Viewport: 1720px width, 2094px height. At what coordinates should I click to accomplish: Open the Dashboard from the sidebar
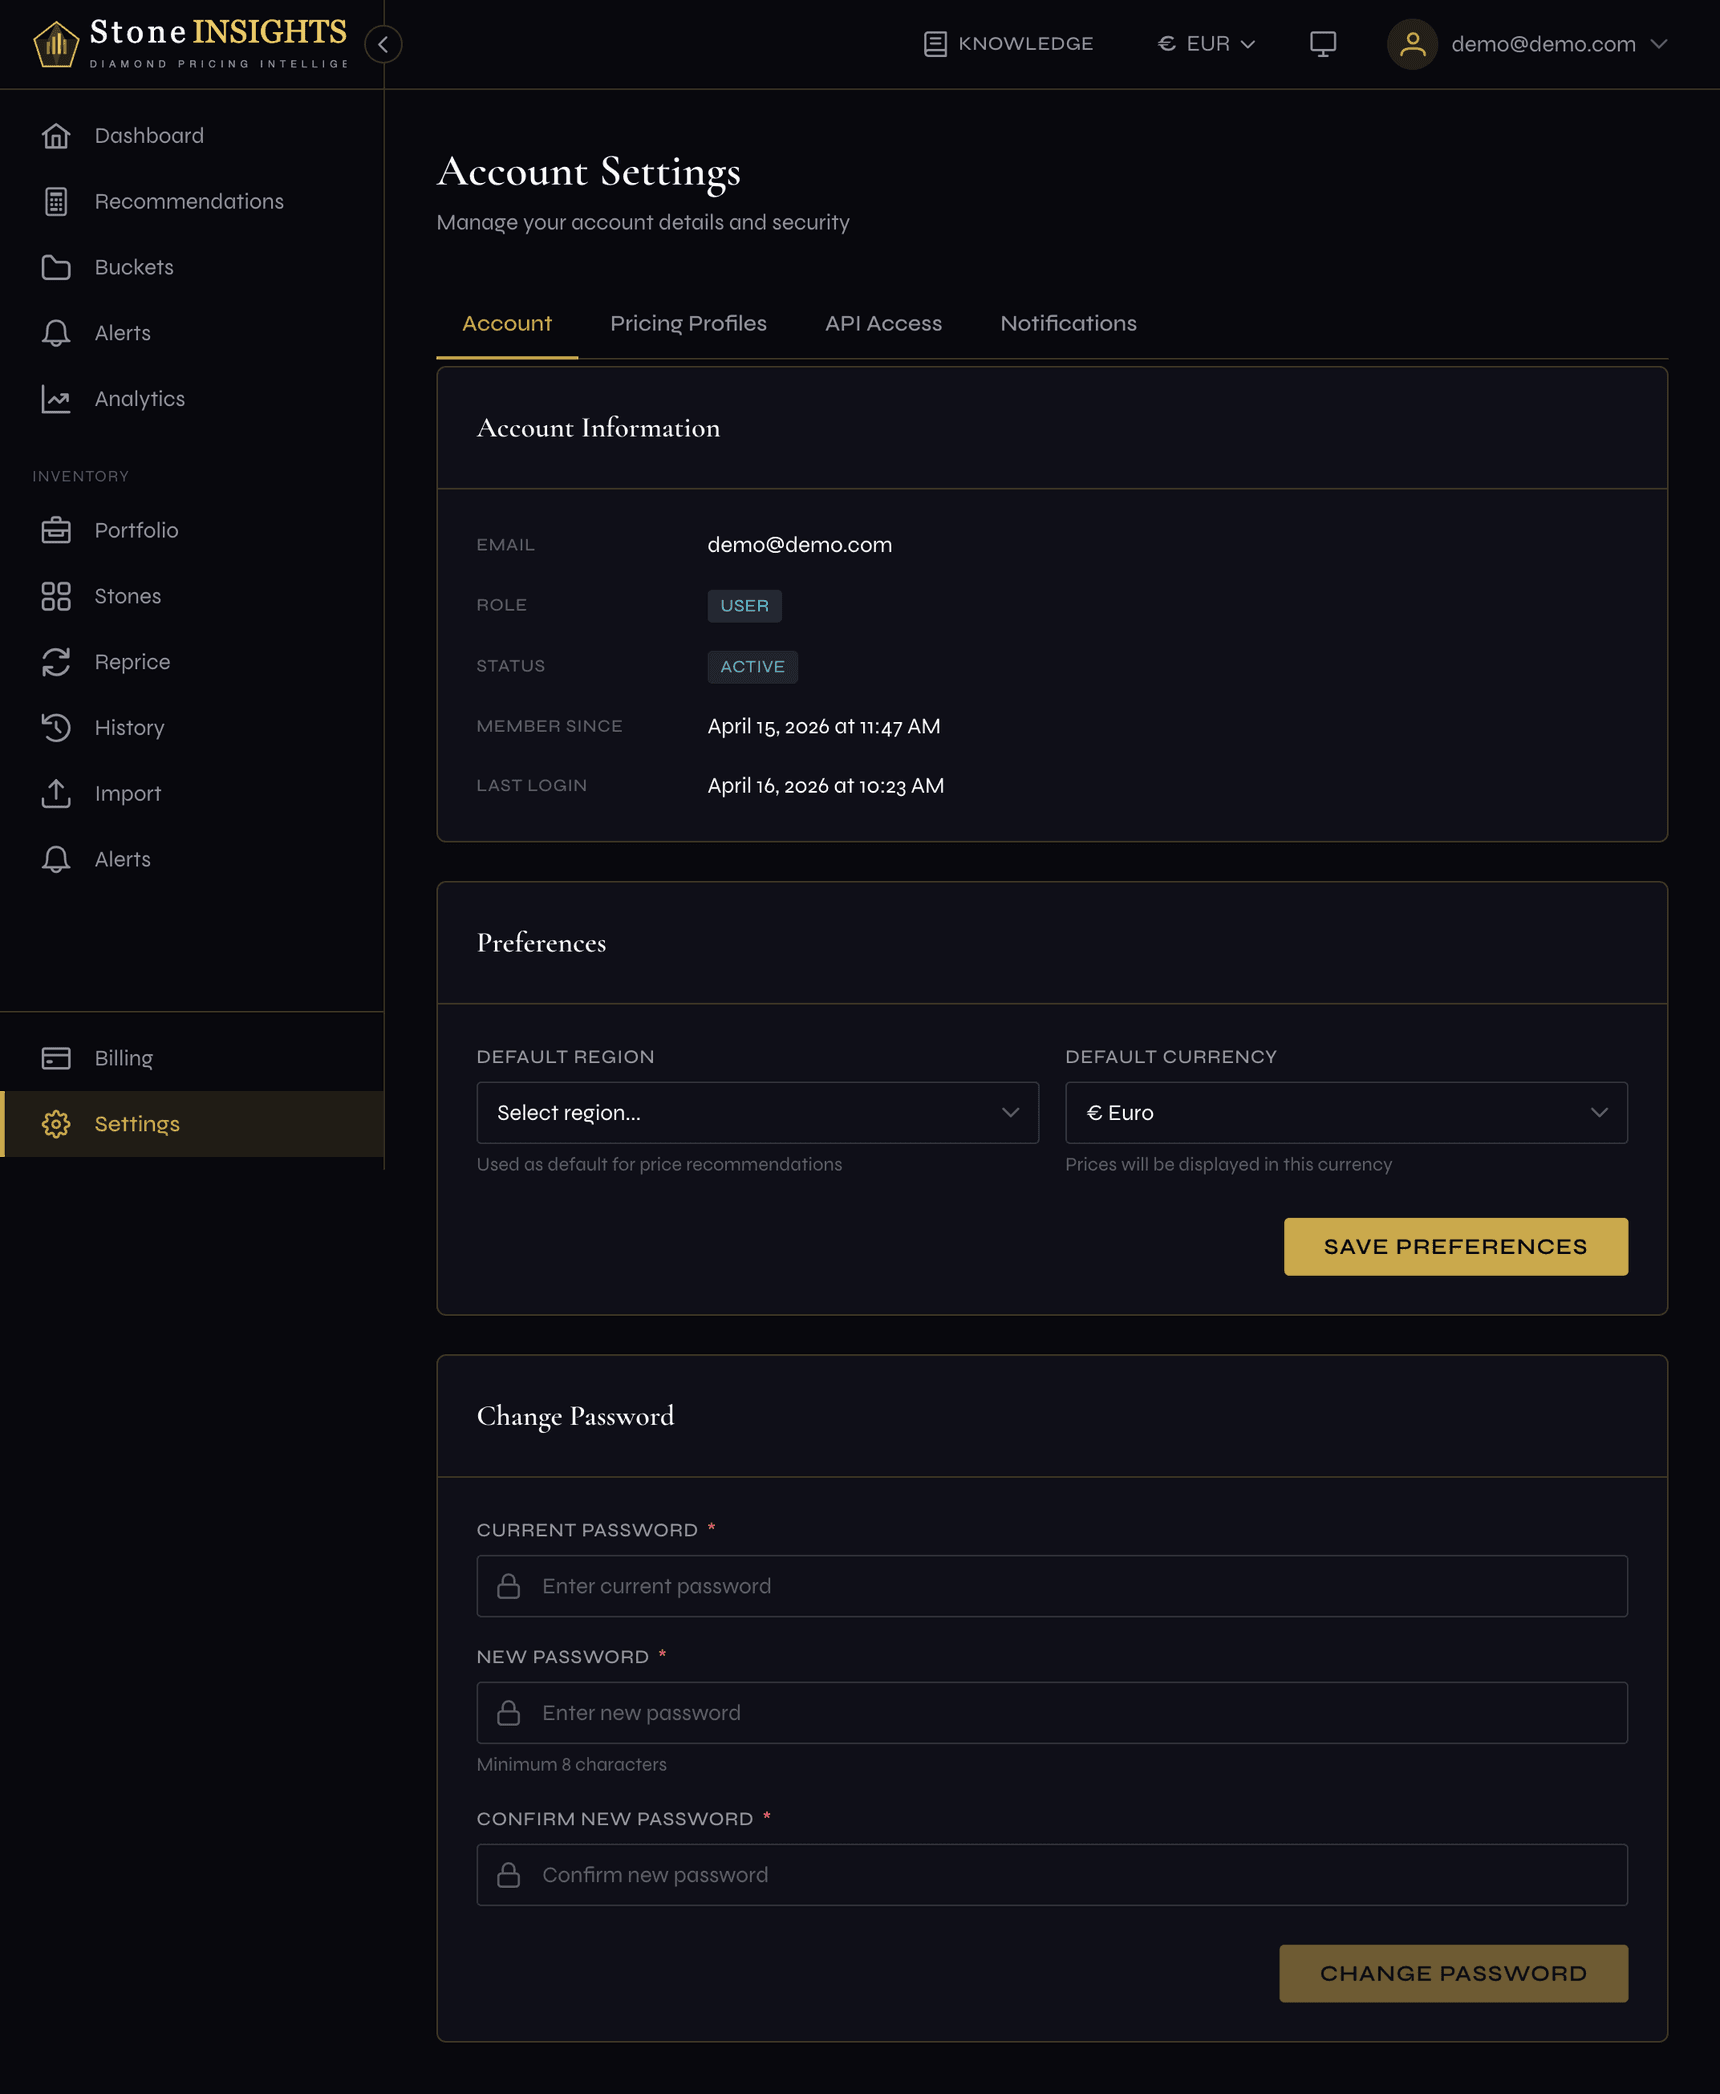click(149, 135)
